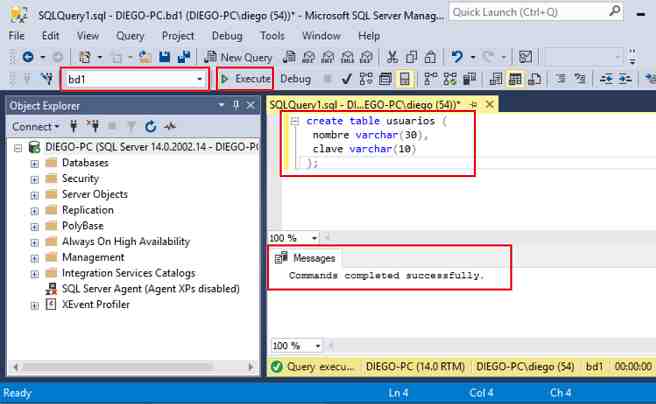Increase indent of selected lines
Viewport: 656px width, 404px height.
pos(625,79)
